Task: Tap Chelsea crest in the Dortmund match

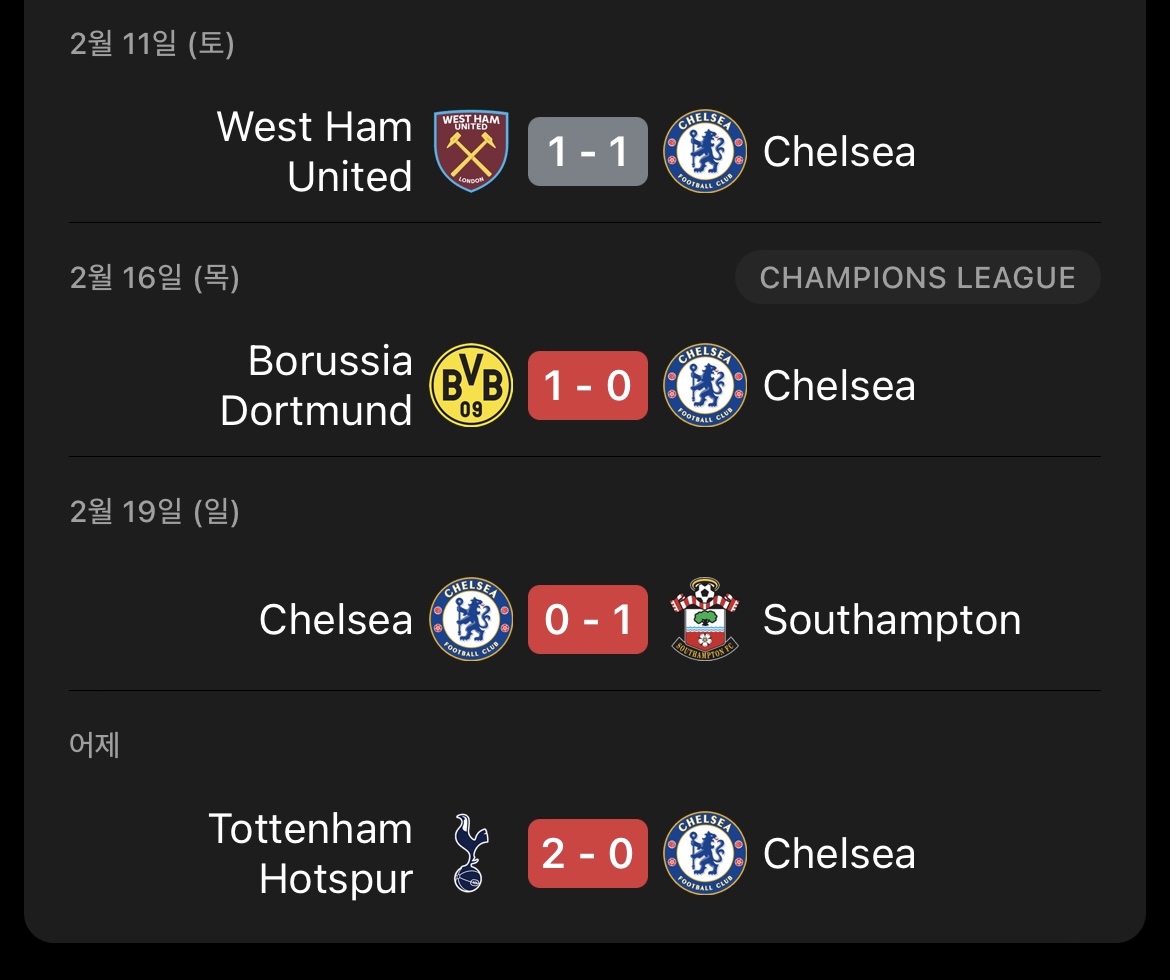Action: pyautogui.click(x=705, y=386)
